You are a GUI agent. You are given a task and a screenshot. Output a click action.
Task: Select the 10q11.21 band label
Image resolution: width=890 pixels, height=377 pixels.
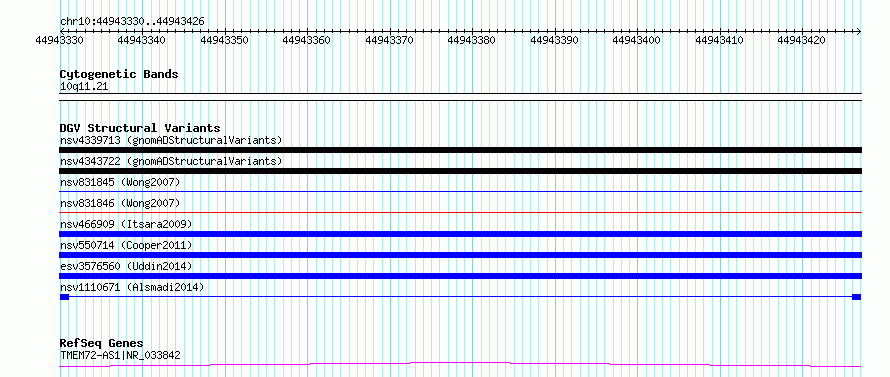click(84, 87)
